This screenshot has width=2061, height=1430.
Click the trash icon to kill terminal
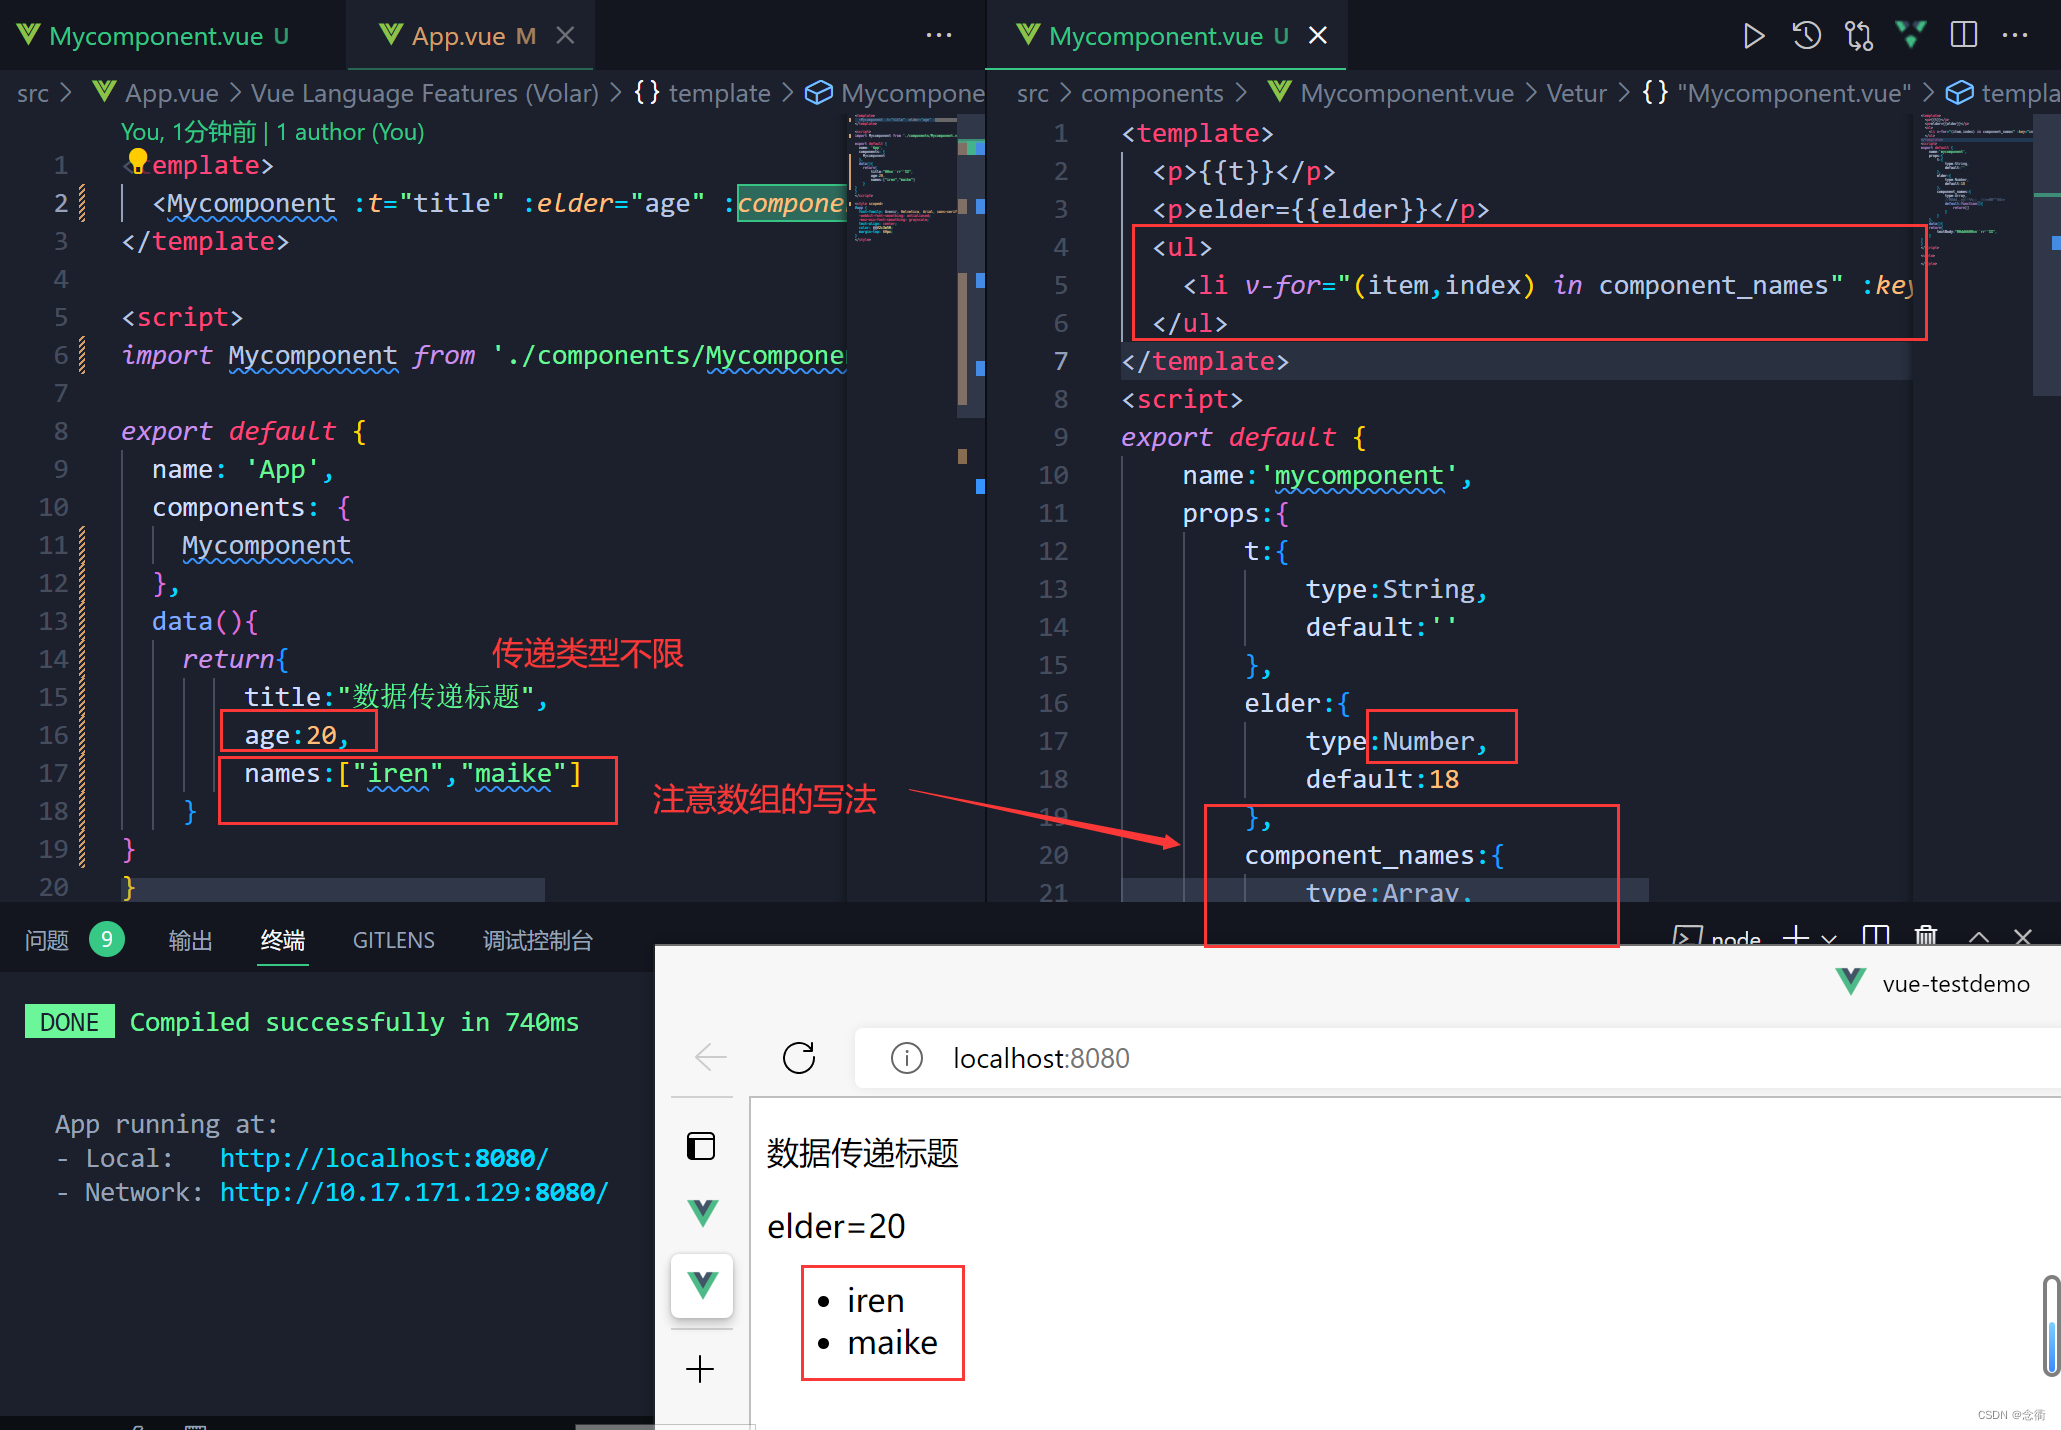tap(1925, 936)
